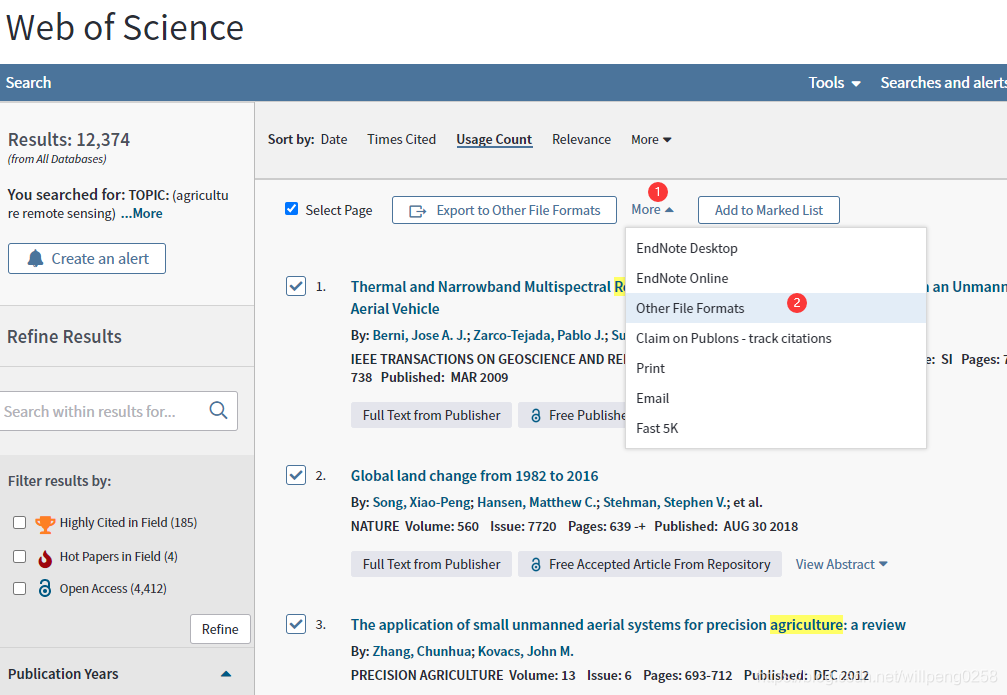
Task: Collapse the Publication Years section
Action: [x=225, y=674]
